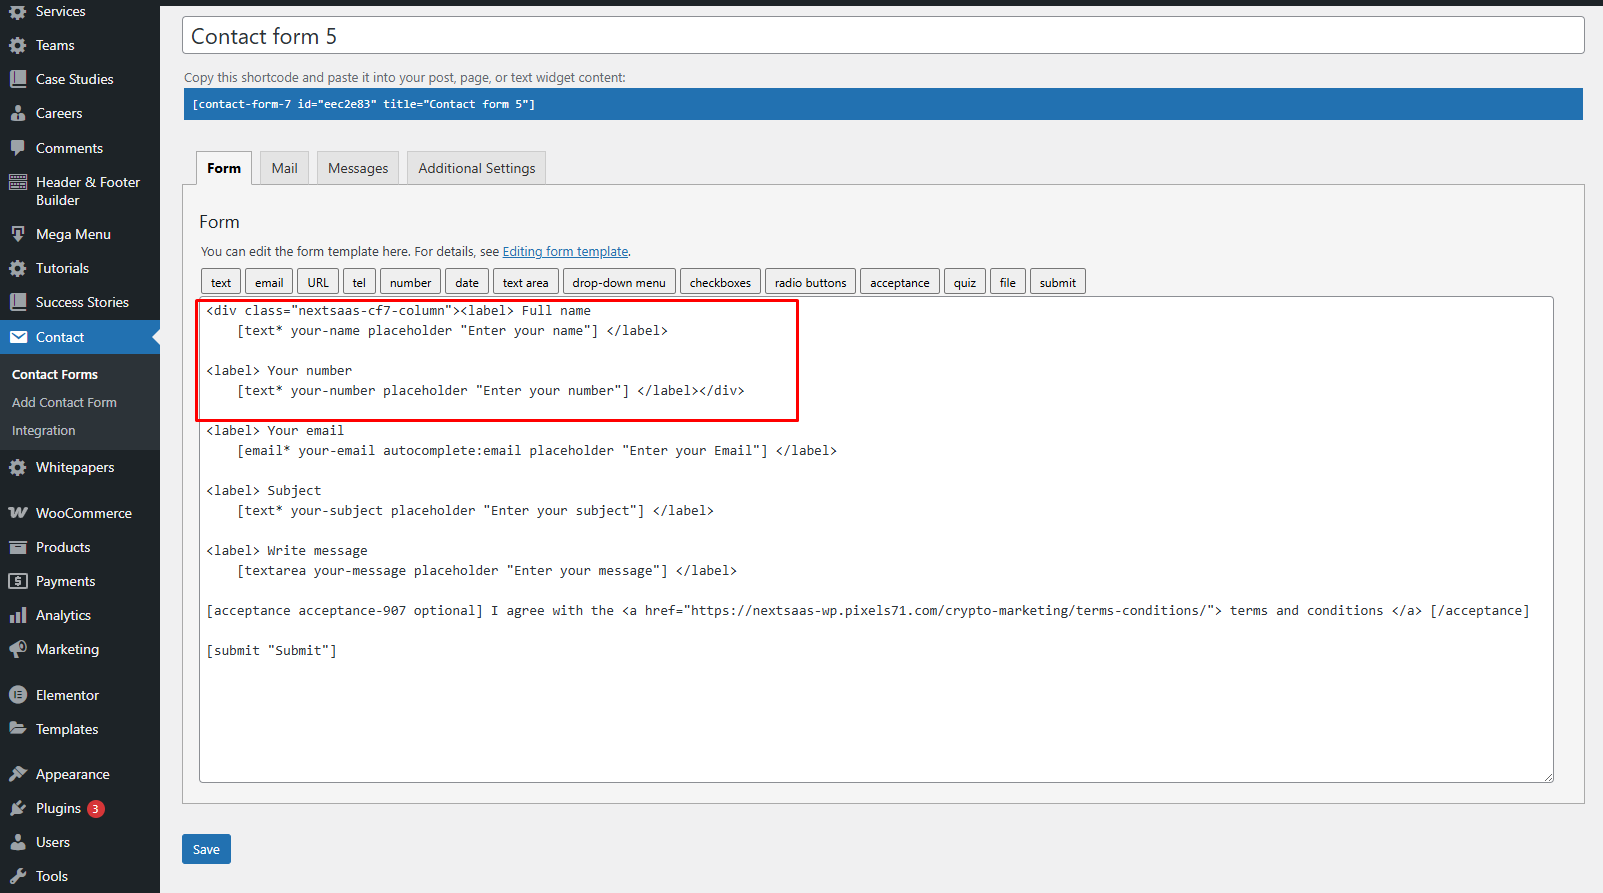Click the Contact form 5 title field
Screen dimensions: 1603x893
(882, 36)
